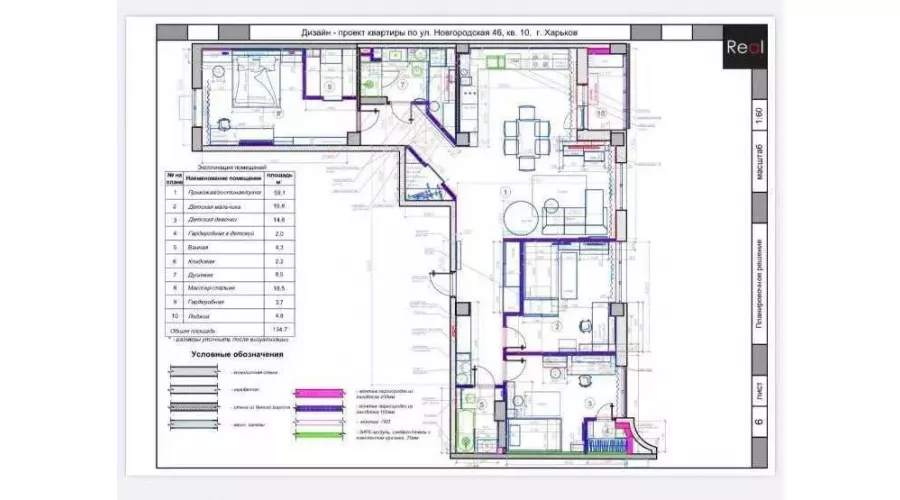This screenshot has width=900, height=500.
Task: Click the green panel legend swatch
Action: 319,435
